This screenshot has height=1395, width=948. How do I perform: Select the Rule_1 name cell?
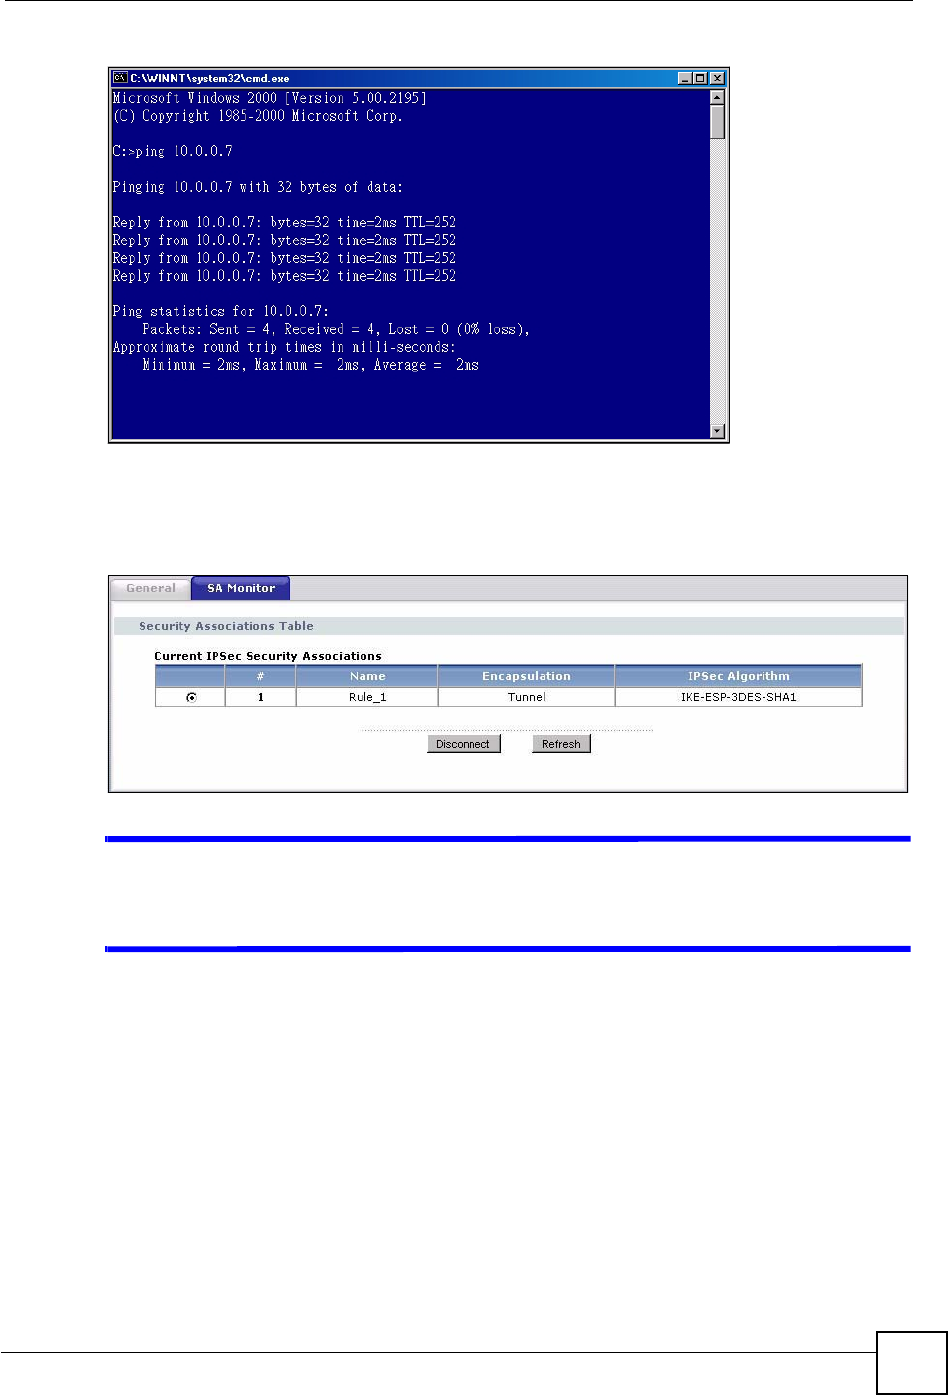(x=367, y=697)
